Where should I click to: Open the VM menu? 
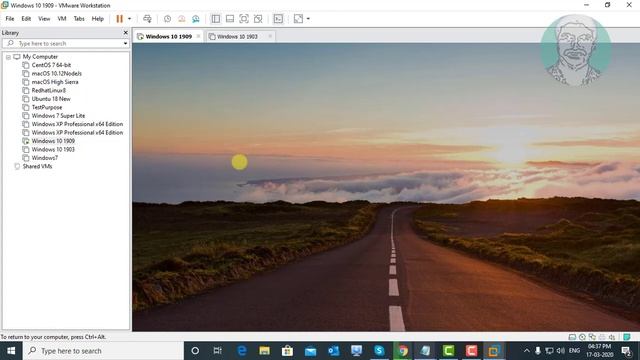tap(62, 19)
